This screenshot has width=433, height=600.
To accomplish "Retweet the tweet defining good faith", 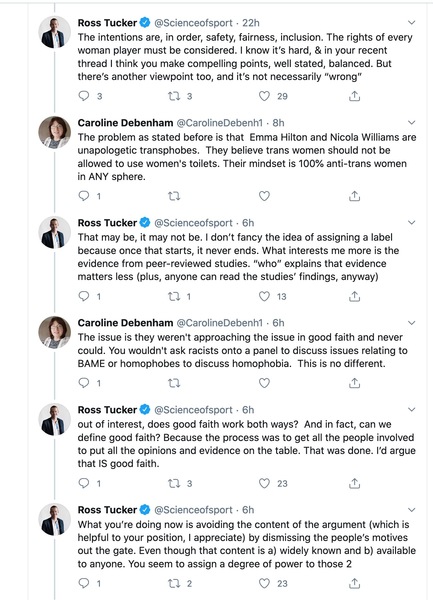I will point(174,483).
